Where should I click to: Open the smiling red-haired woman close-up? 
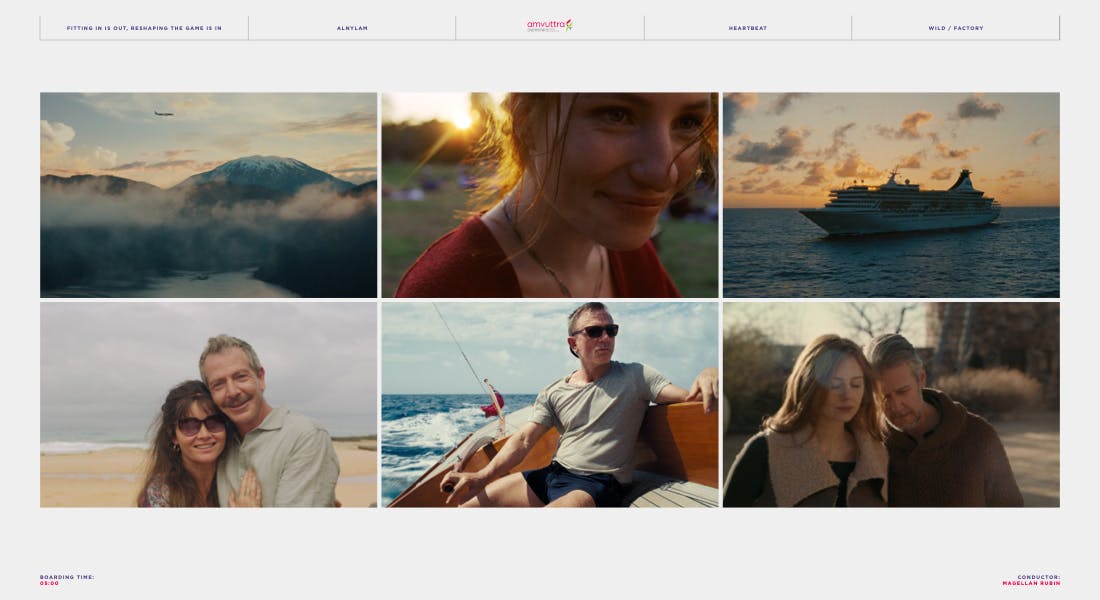pos(549,195)
